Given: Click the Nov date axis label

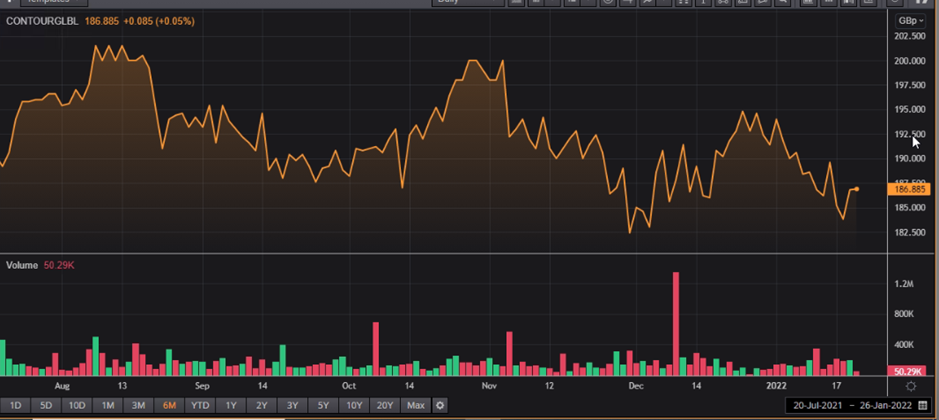Looking at the screenshot, I should point(489,386).
